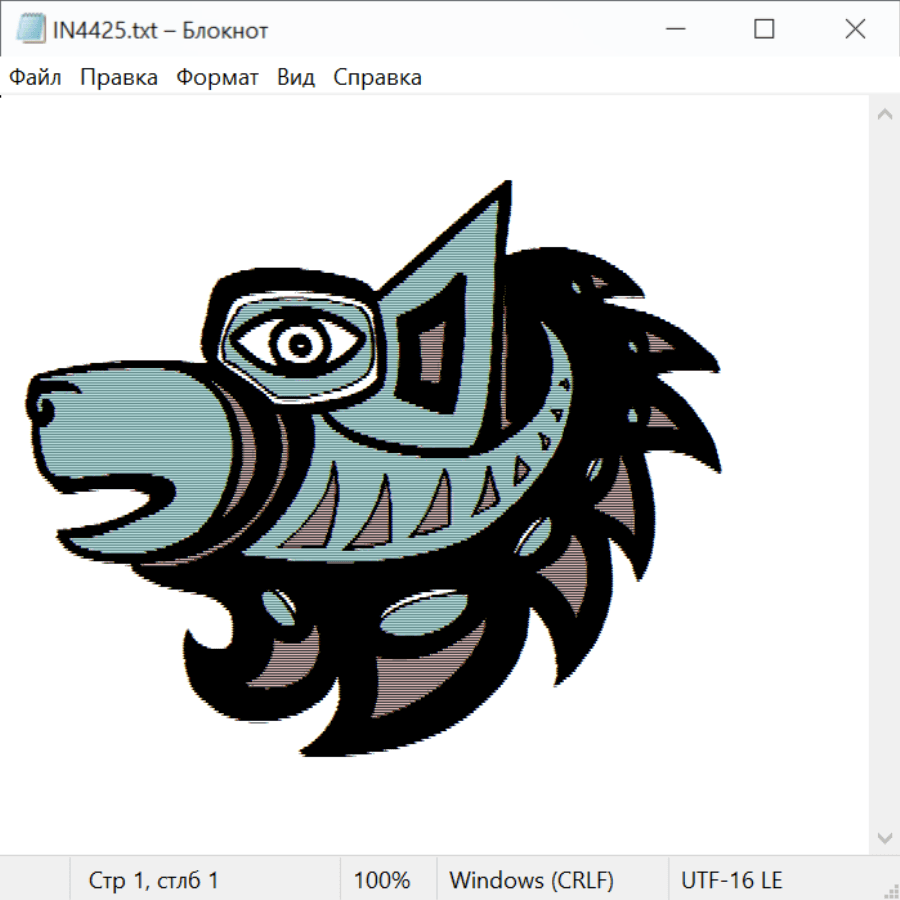This screenshot has height=900, width=900.
Task: Close the IN4425.txt window
Action: click(x=855, y=30)
